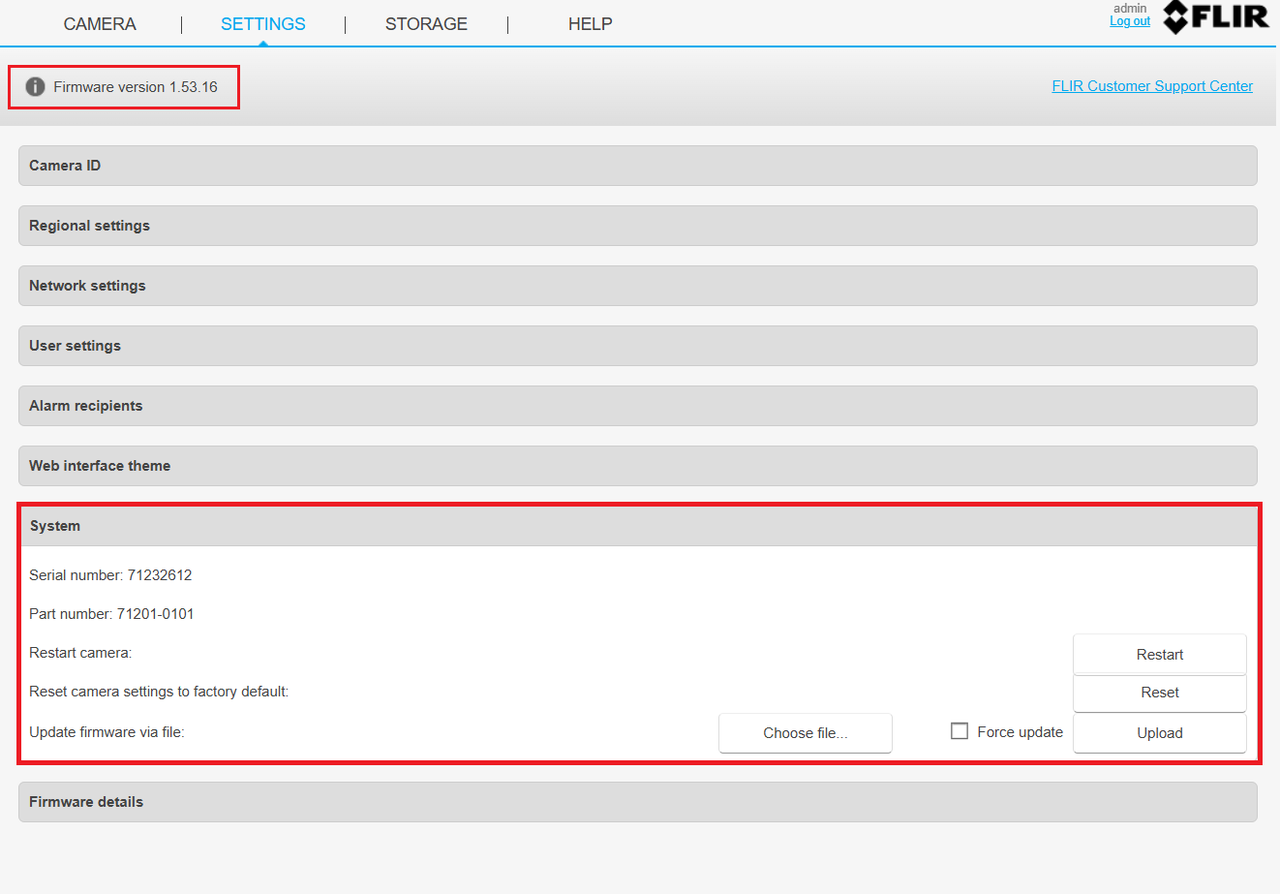Open the FLIR Customer Support Center link

(1152, 86)
